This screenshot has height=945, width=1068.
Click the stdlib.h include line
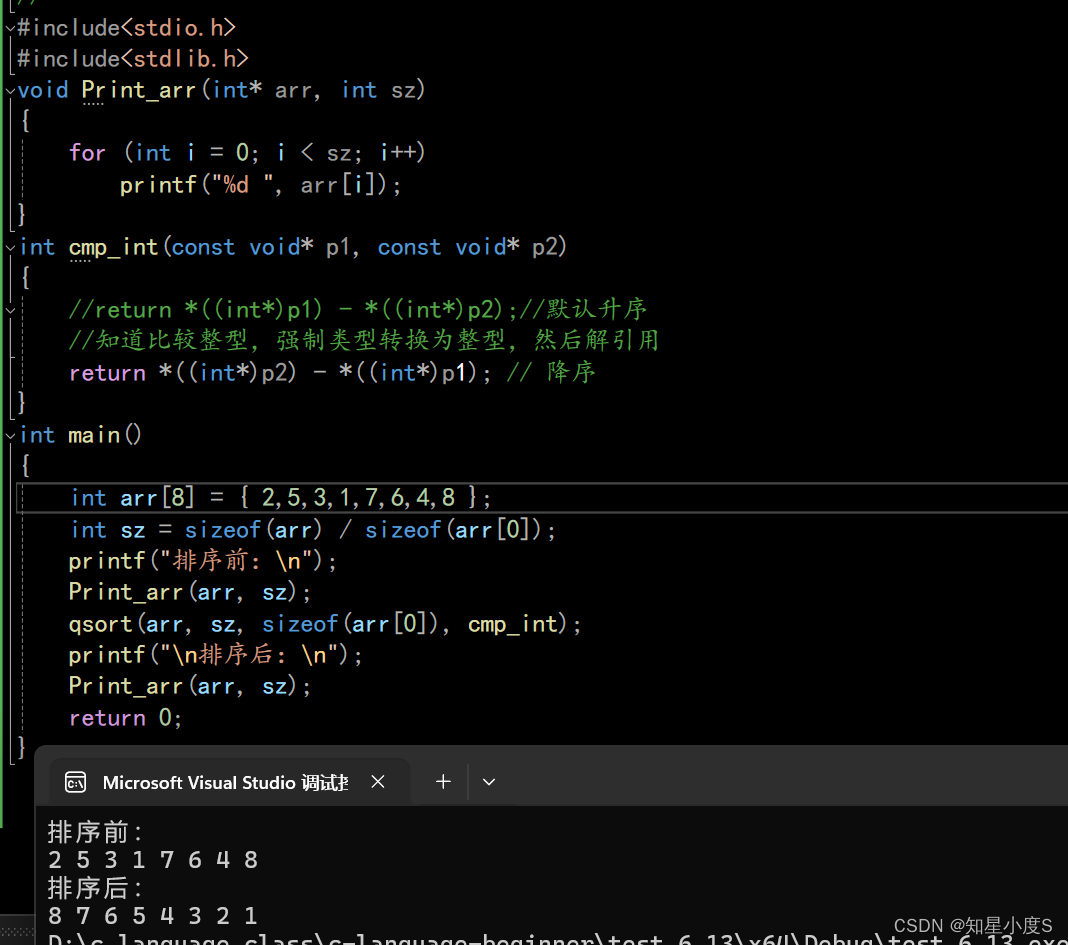point(133,59)
